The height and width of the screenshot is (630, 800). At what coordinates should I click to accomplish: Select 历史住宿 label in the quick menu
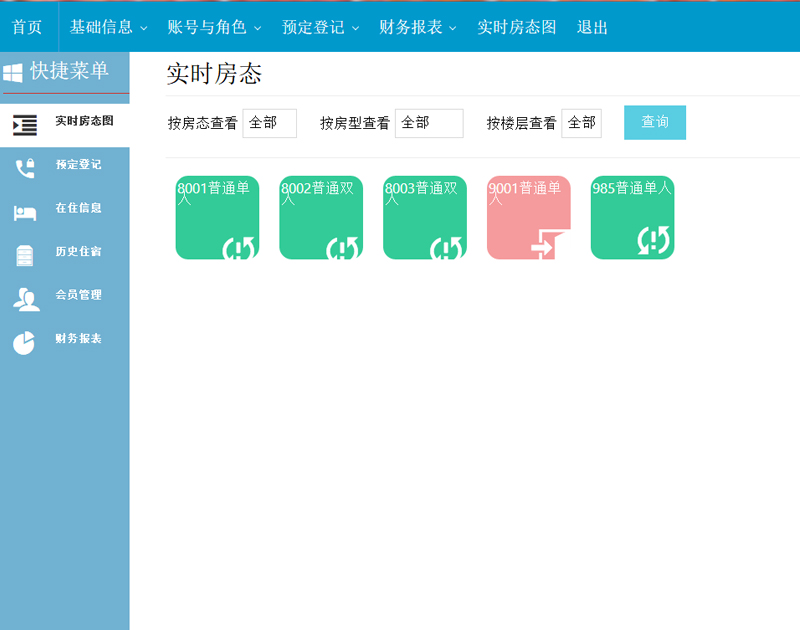79,251
